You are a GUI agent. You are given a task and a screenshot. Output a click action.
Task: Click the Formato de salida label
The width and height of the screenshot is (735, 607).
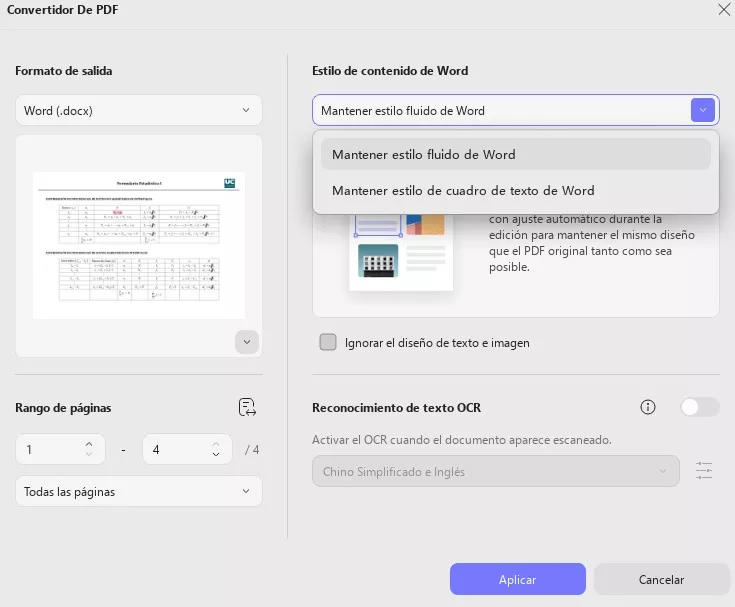pyautogui.click(x=64, y=71)
